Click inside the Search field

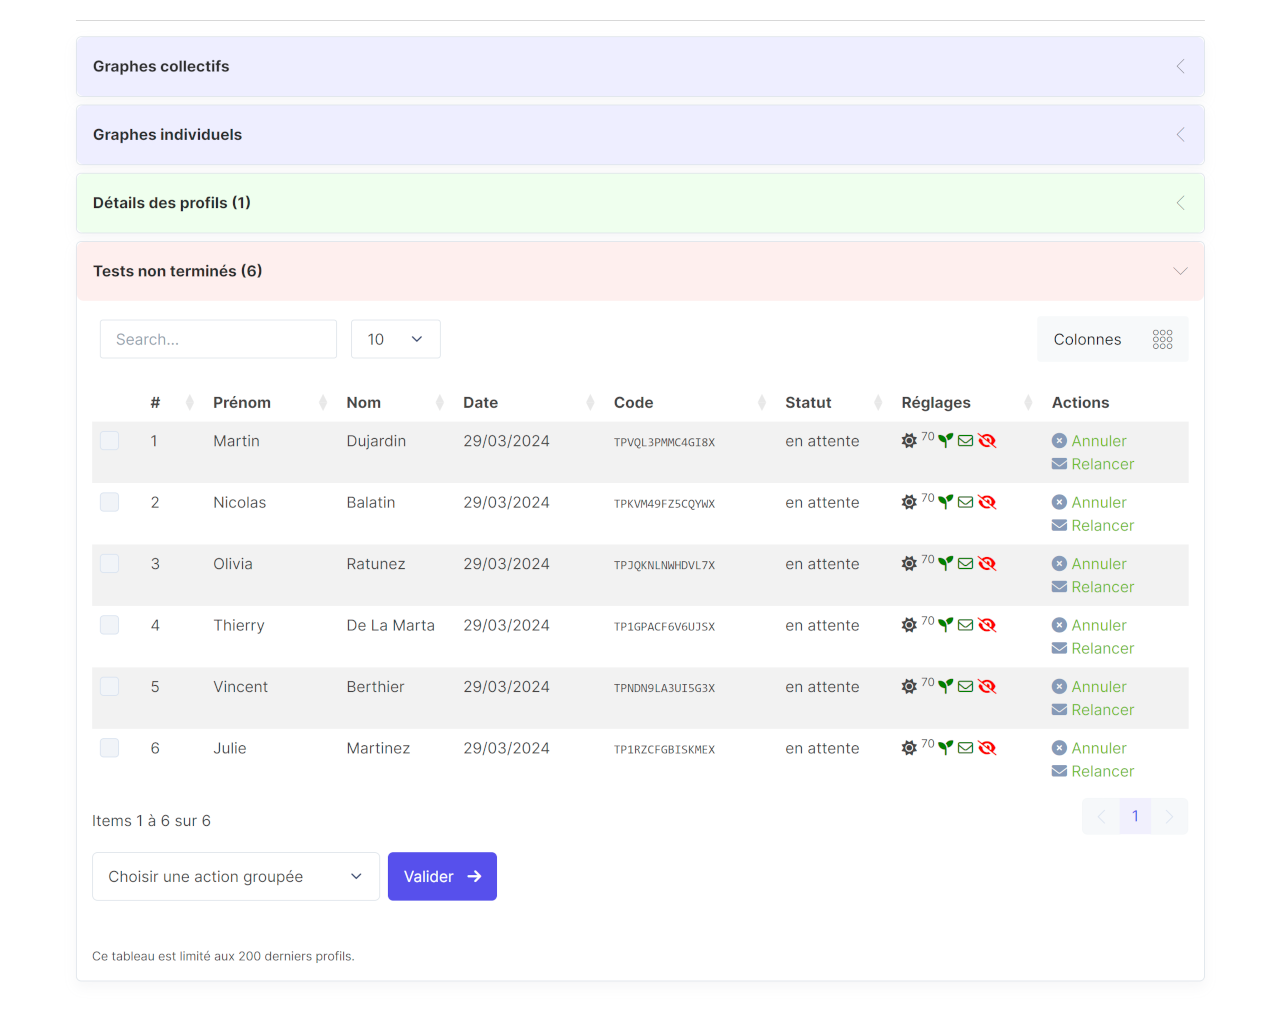pos(218,340)
